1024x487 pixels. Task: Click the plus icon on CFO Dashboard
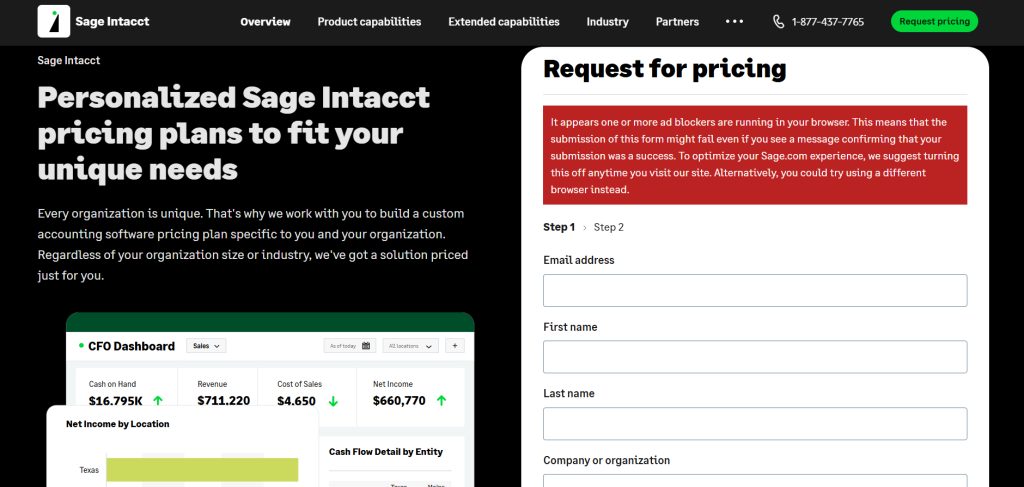pyautogui.click(x=455, y=346)
